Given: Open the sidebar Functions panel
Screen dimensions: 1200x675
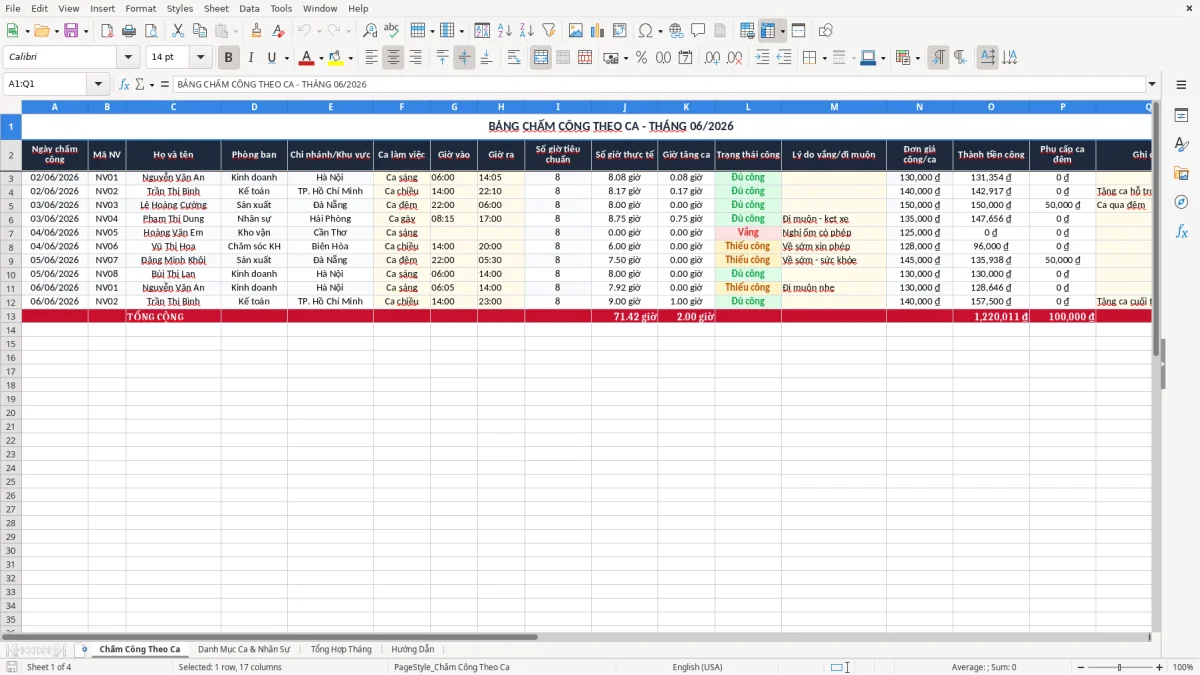Looking at the screenshot, I should coord(1181,231).
